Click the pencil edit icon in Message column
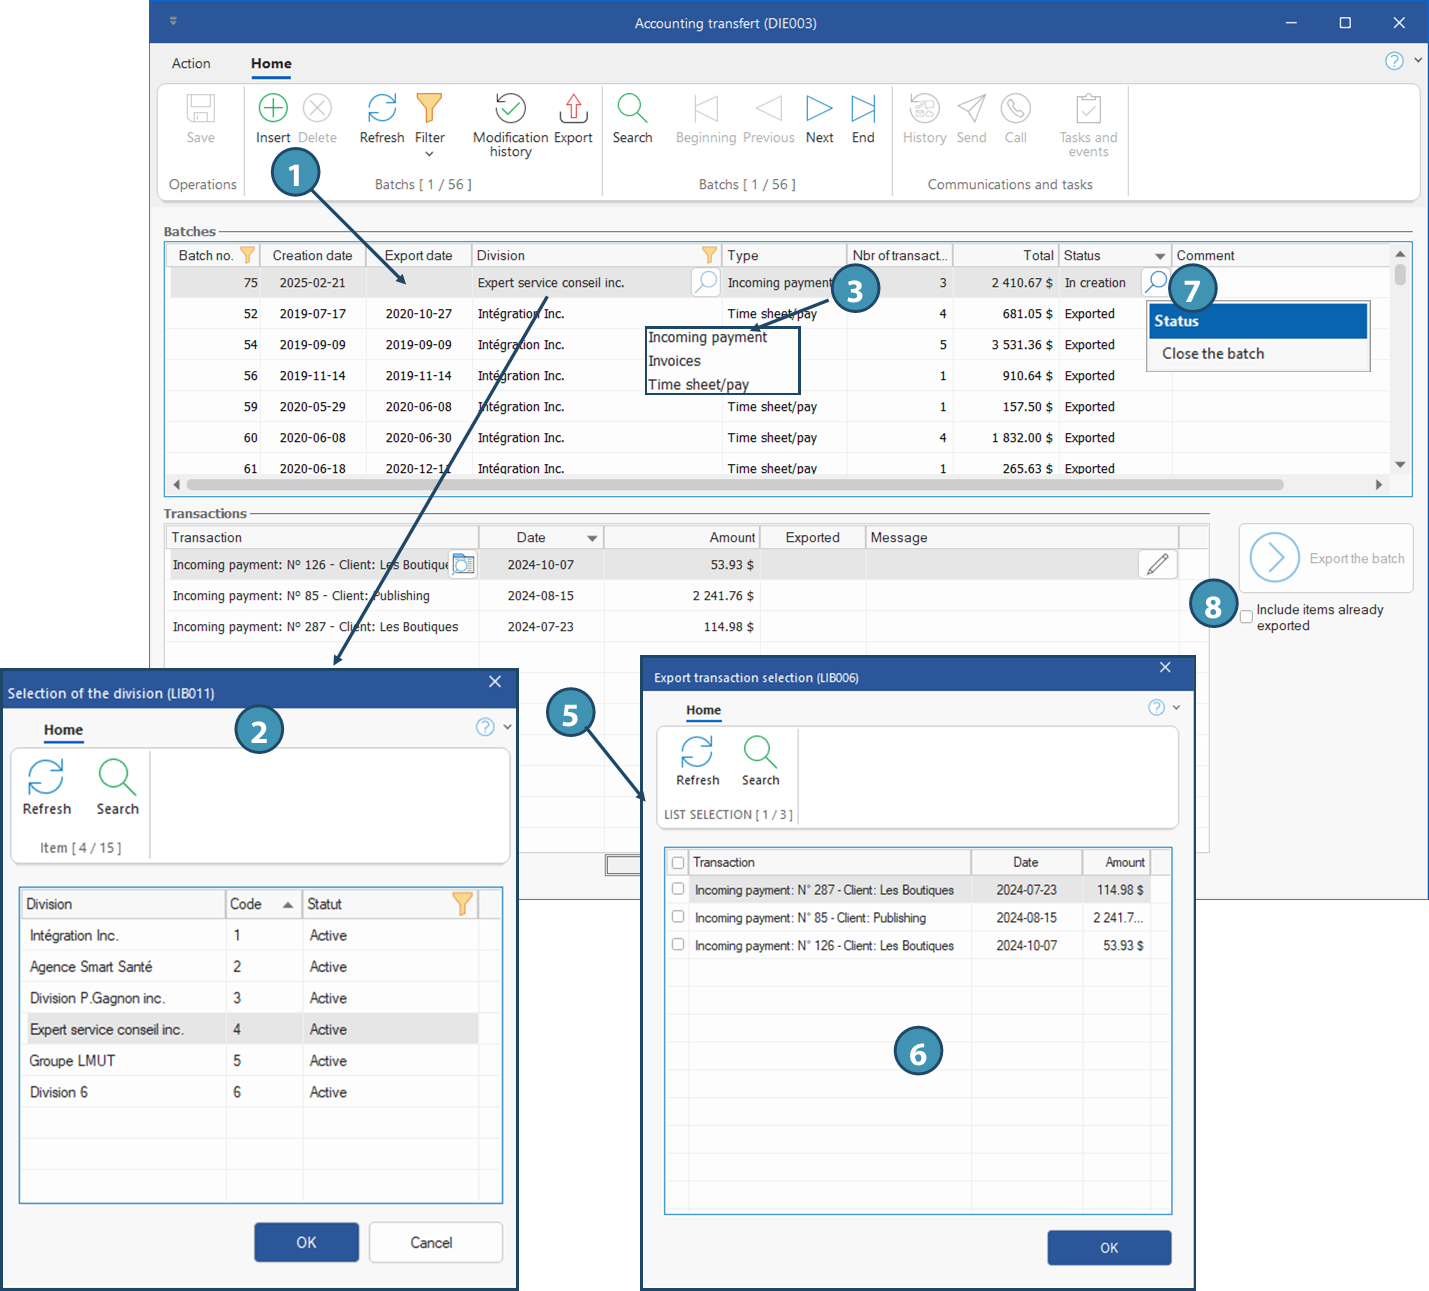The height and width of the screenshot is (1291, 1429). pos(1157,565)
